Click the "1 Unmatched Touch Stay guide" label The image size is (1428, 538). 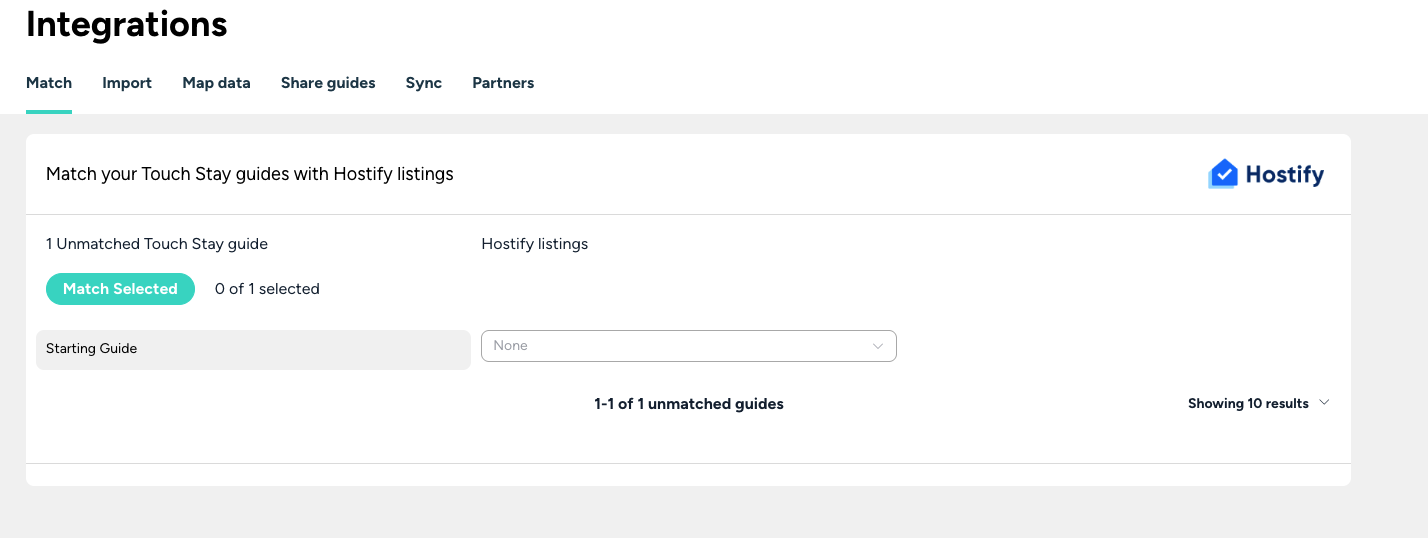(x=157, y=244)
